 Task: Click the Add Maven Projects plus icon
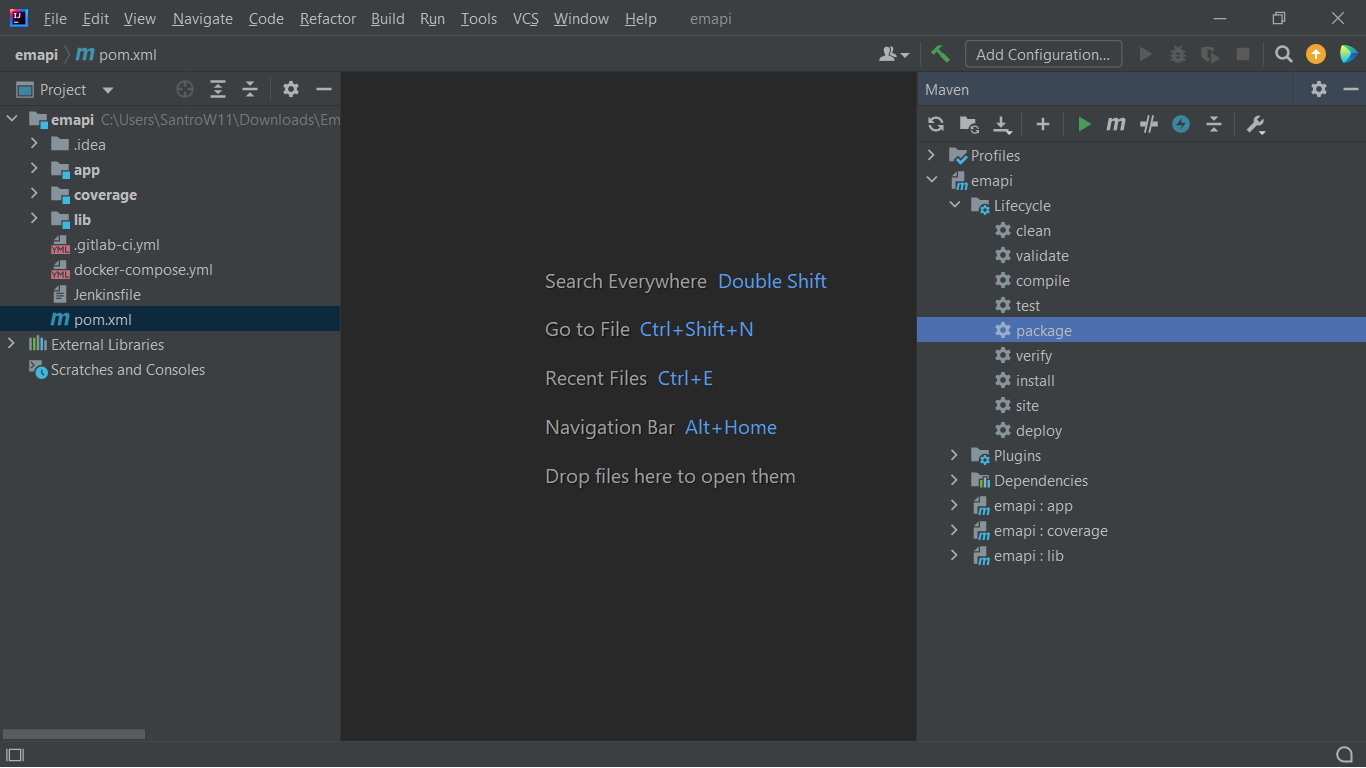click(x=1042, y=124)
